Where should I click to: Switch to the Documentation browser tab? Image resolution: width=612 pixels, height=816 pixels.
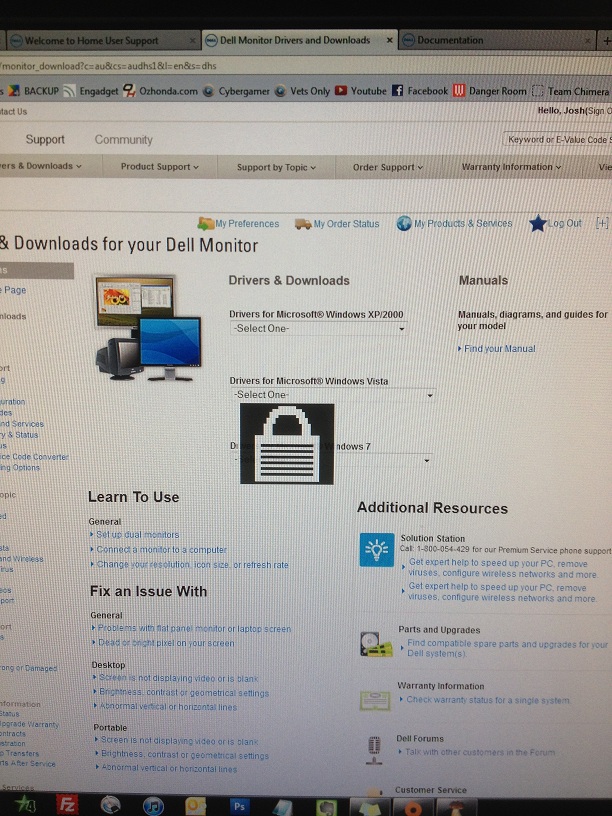[497, 40]
